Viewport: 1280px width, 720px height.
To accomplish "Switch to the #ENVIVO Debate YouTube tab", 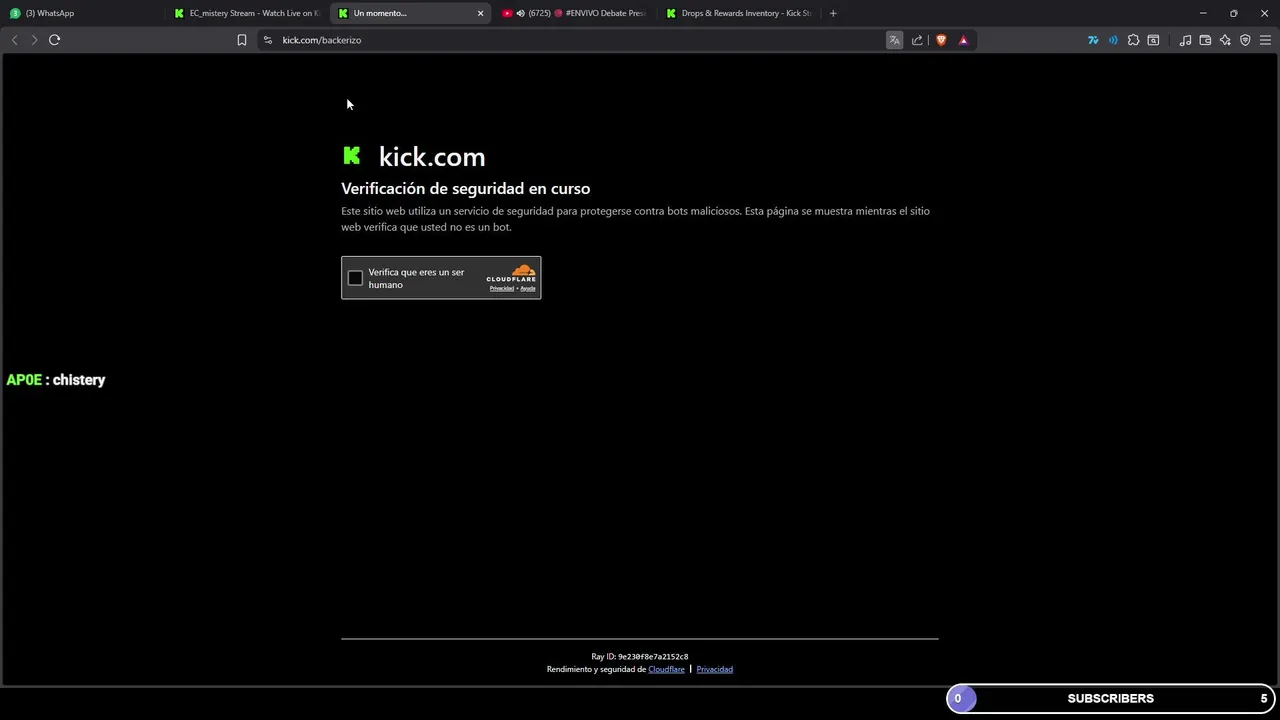I will pyautogui.click(x=575, y=13).
